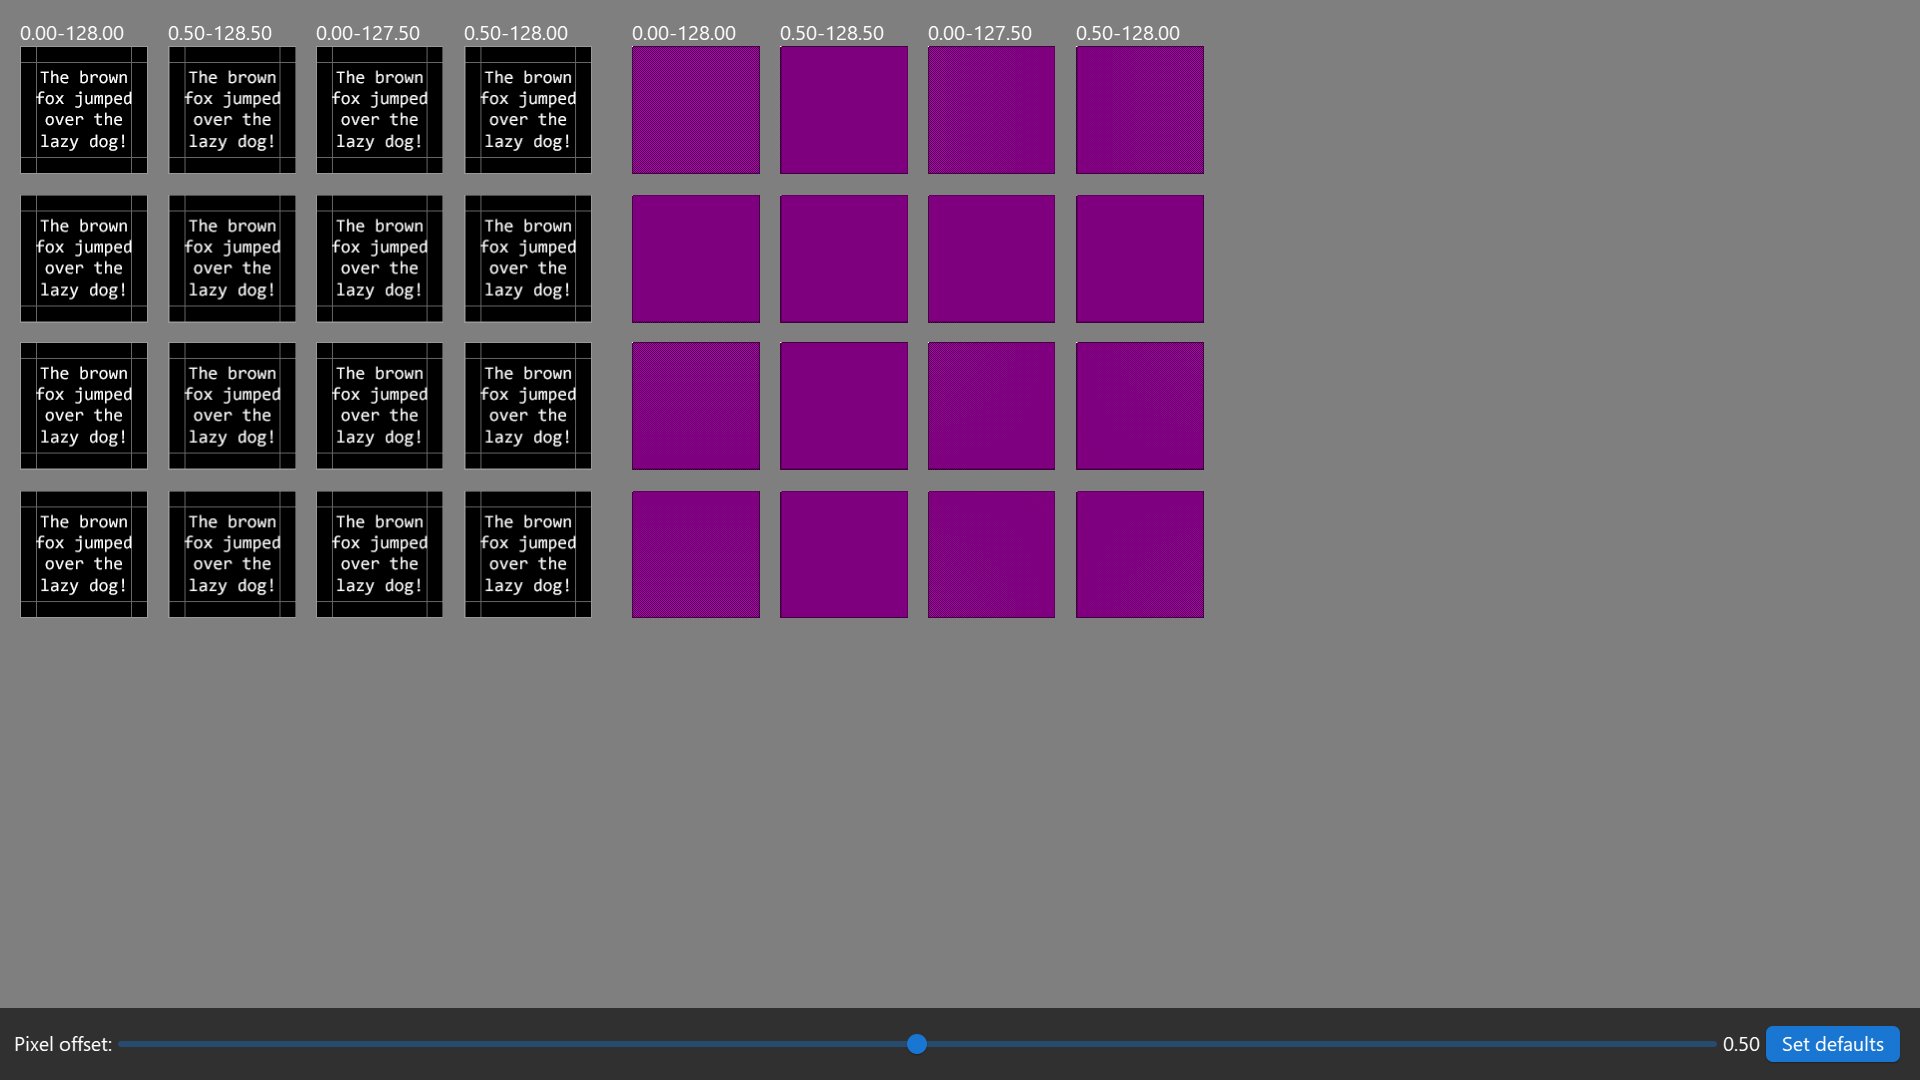Click the first-row text tile under 0.00-127.50
Viewport: 1920px width, 1080px height.
click(x=380, y=110)
